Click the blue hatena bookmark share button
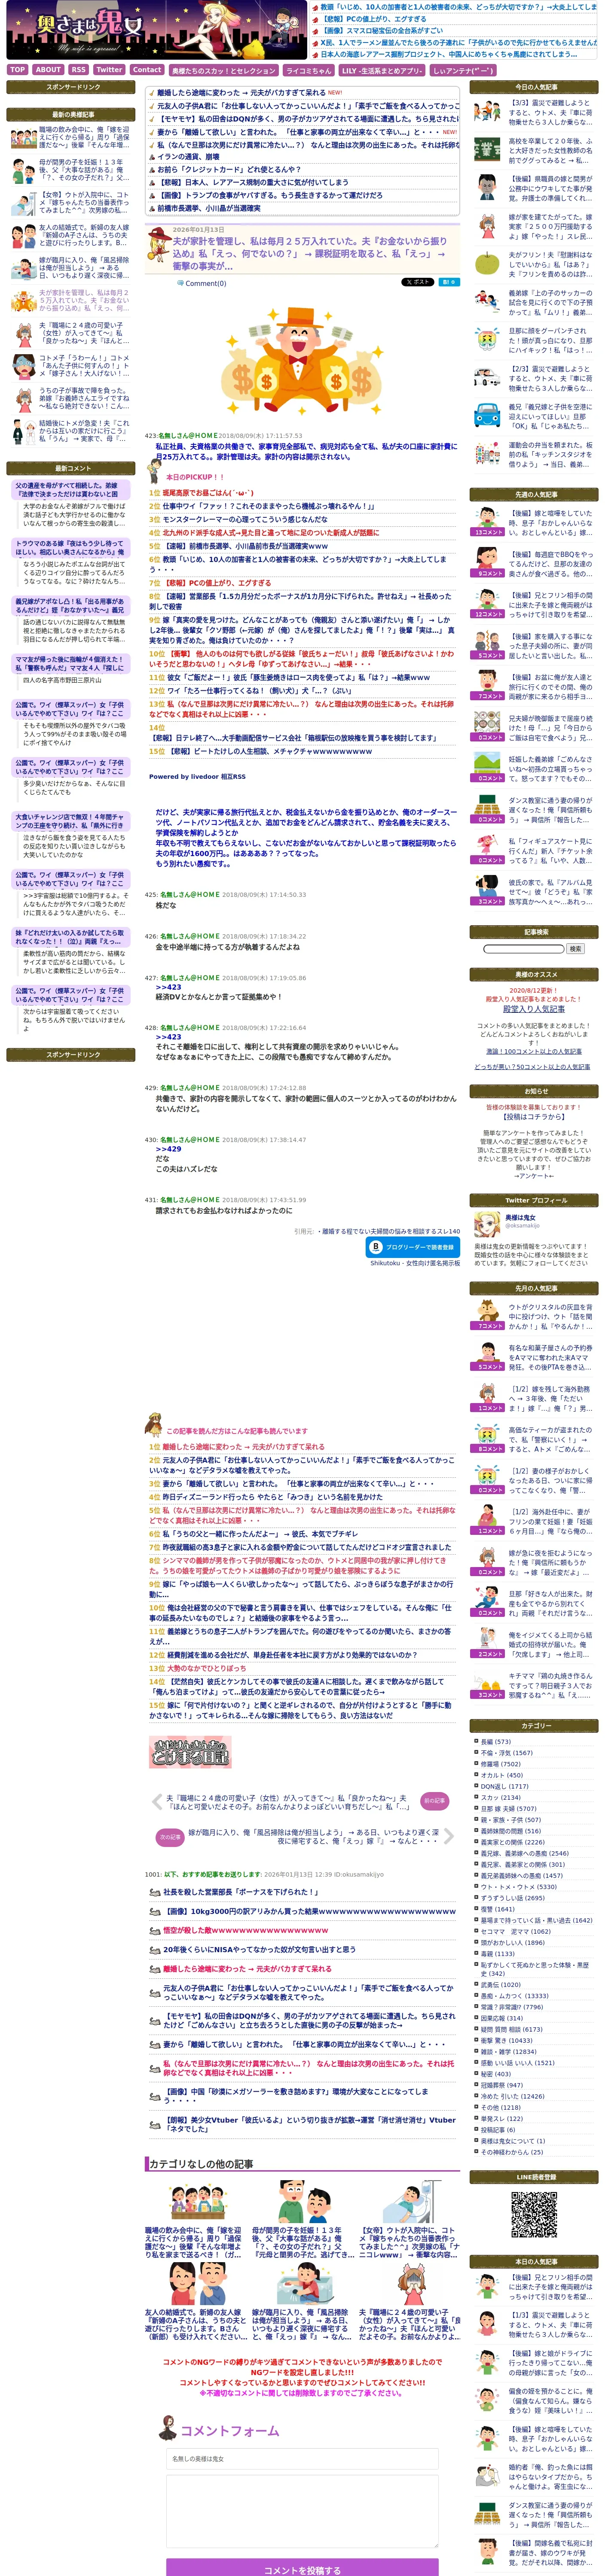The width and height of the screenshot is (605, 2576). click(450, 283)
